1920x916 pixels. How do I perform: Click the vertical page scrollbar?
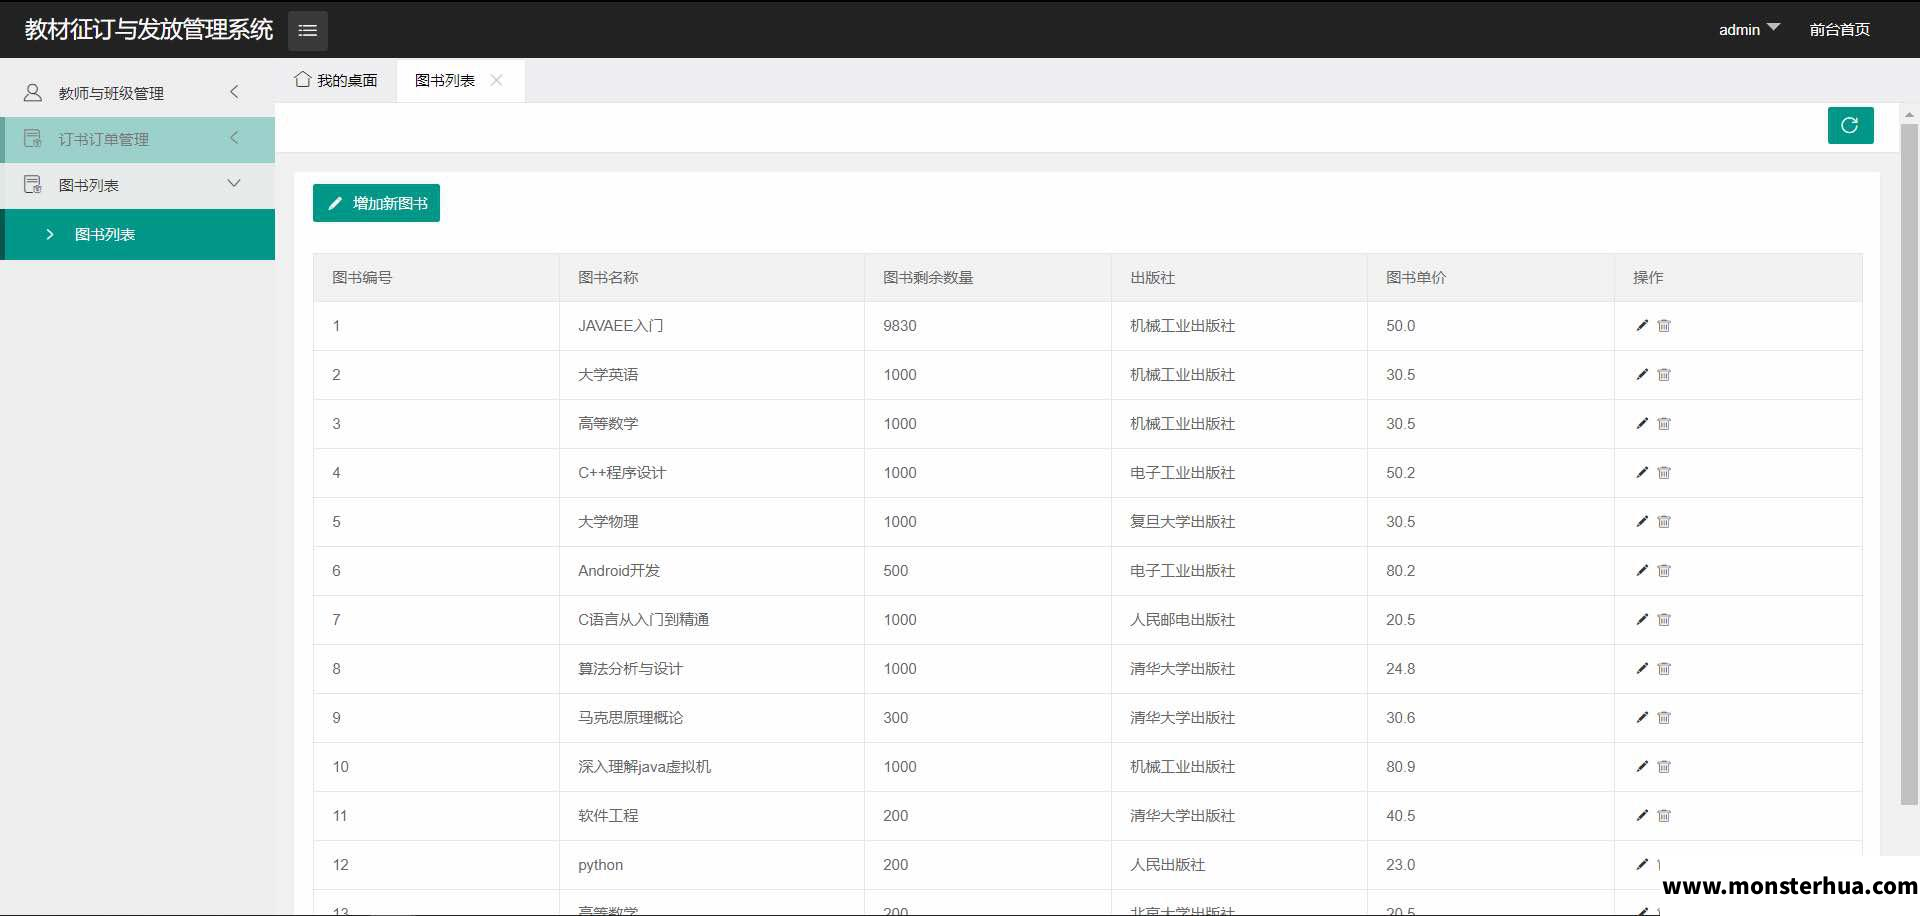(x=1909, y=464)
